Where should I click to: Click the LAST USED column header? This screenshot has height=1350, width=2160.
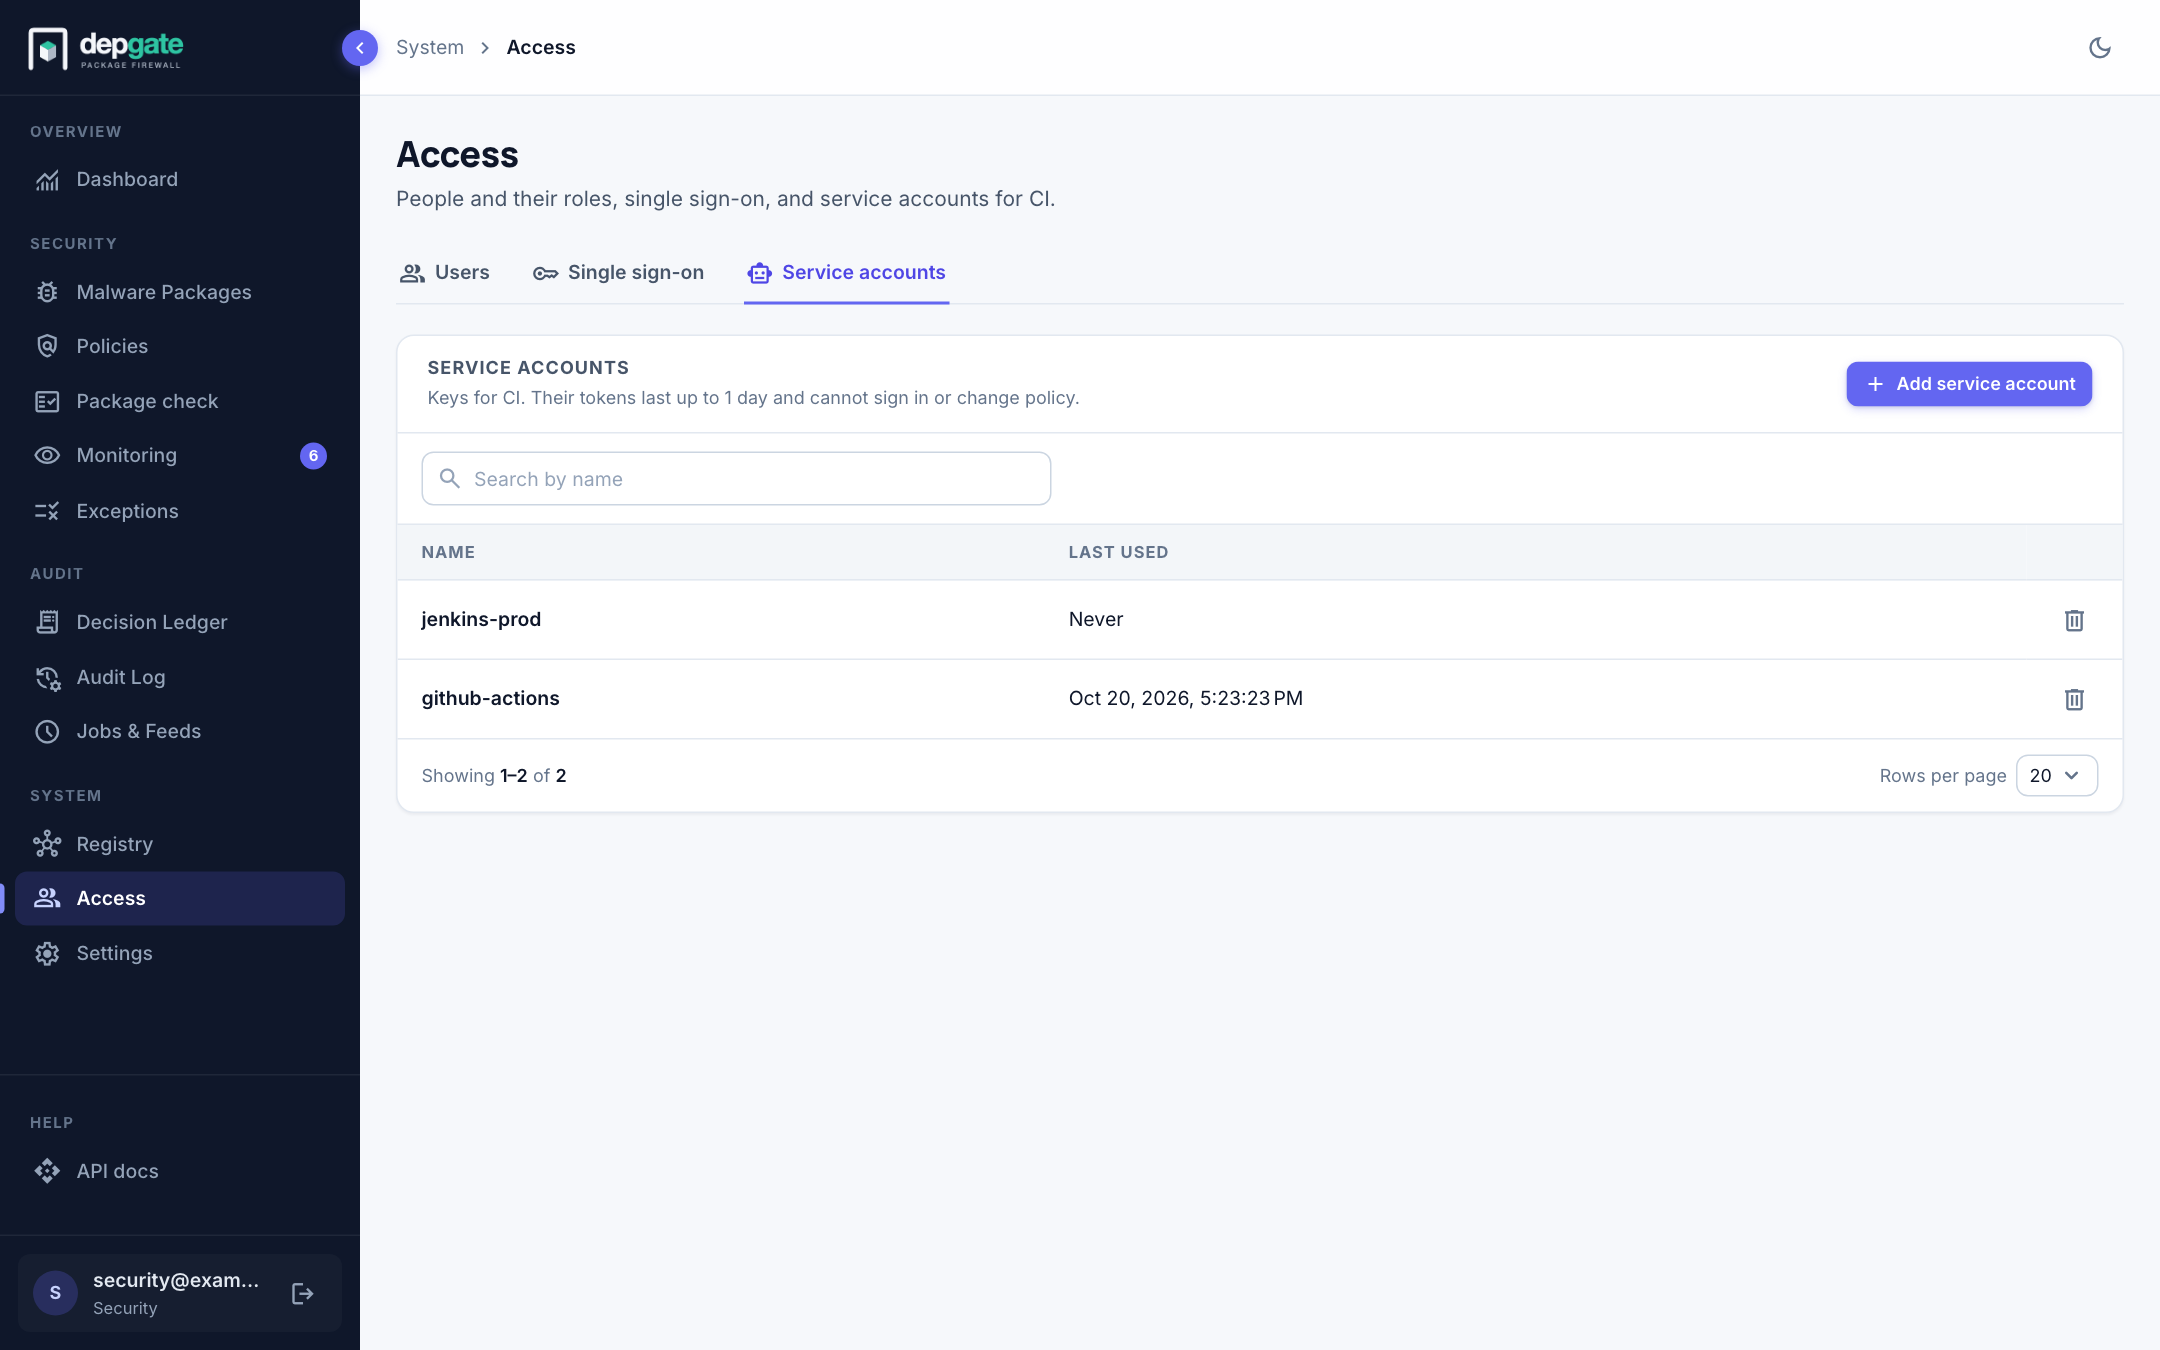tap(1118, 552)
